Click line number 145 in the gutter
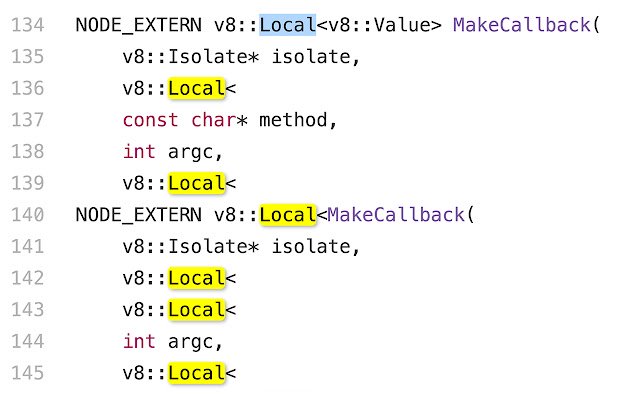640x400 pixels. tap(27, 373)
